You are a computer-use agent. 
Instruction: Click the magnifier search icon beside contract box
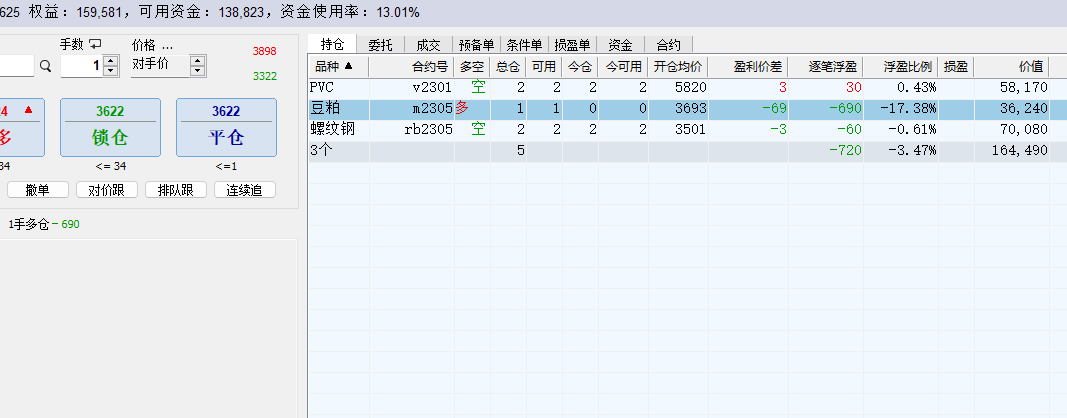(45, 66)
